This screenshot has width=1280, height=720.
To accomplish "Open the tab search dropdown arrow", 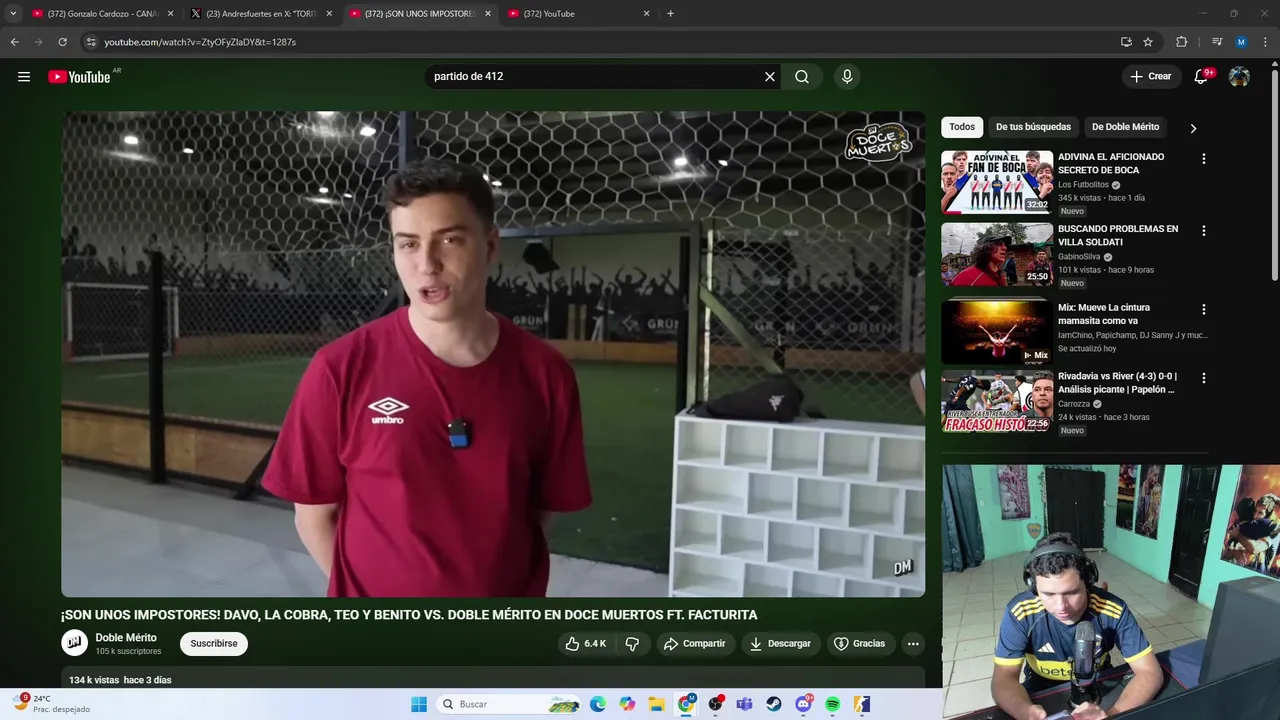I will point(13,14).
